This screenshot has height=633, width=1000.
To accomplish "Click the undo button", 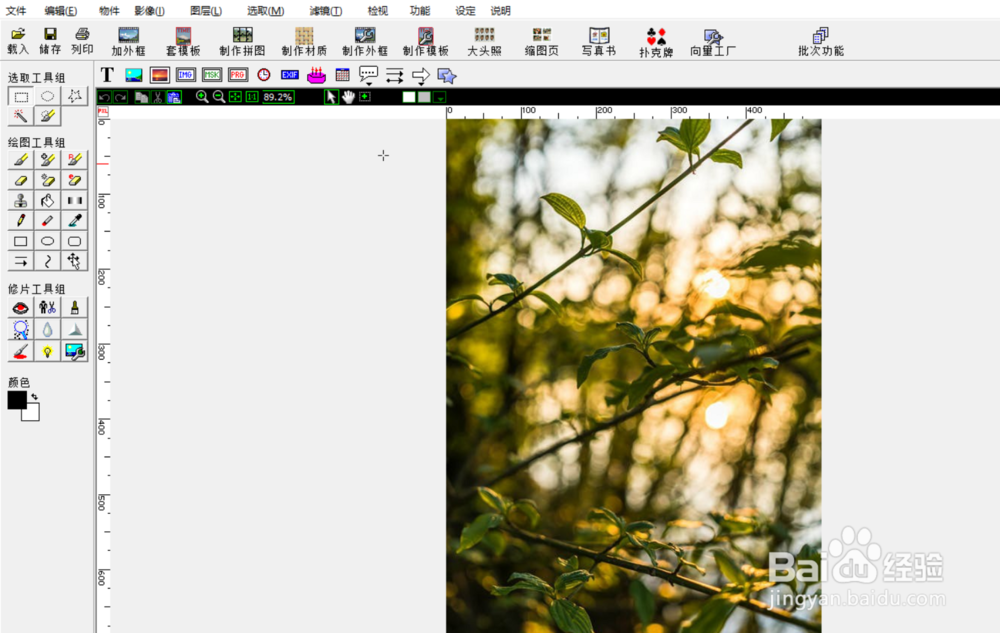I will 105,98.
